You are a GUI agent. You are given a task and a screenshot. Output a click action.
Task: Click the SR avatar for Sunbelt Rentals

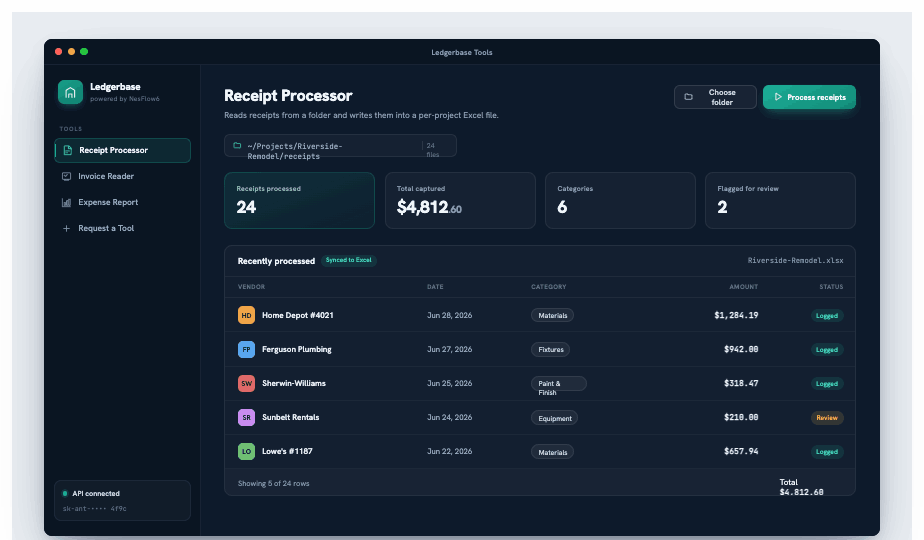(x=246, y=417)
